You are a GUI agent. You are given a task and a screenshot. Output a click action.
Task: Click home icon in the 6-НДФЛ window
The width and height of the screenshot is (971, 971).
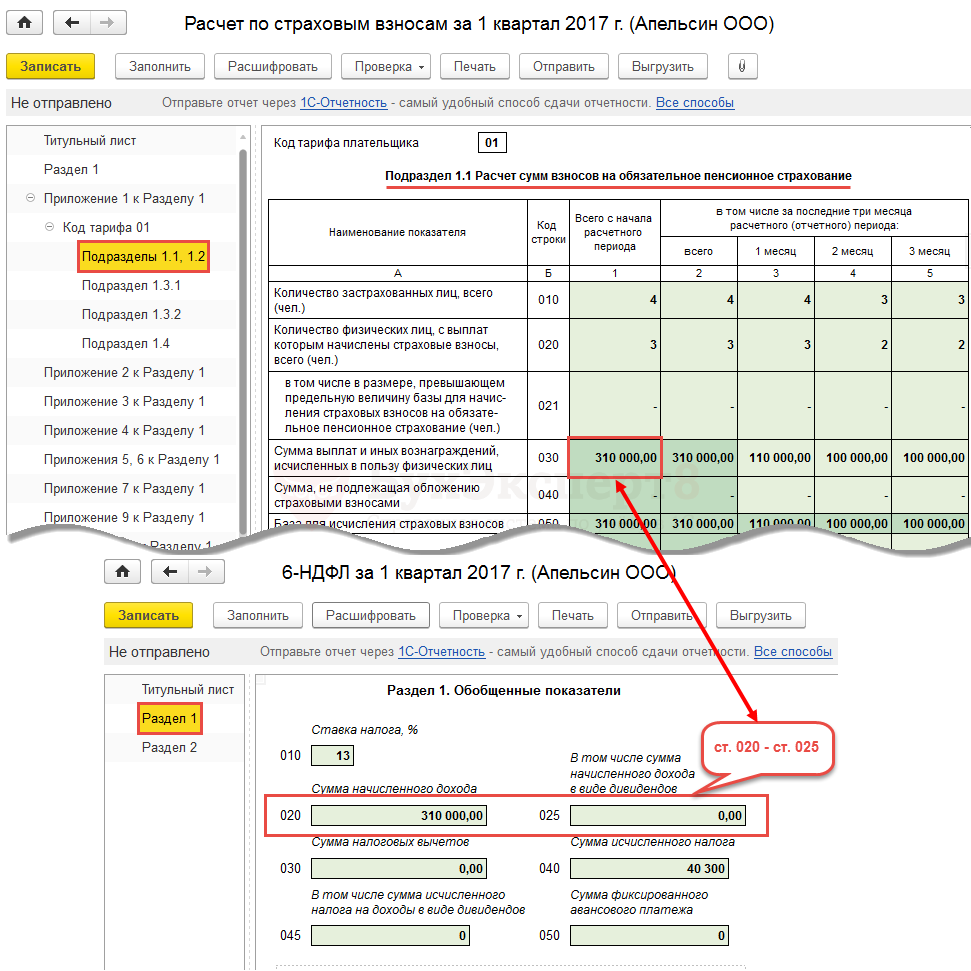[x=122, y=572]
